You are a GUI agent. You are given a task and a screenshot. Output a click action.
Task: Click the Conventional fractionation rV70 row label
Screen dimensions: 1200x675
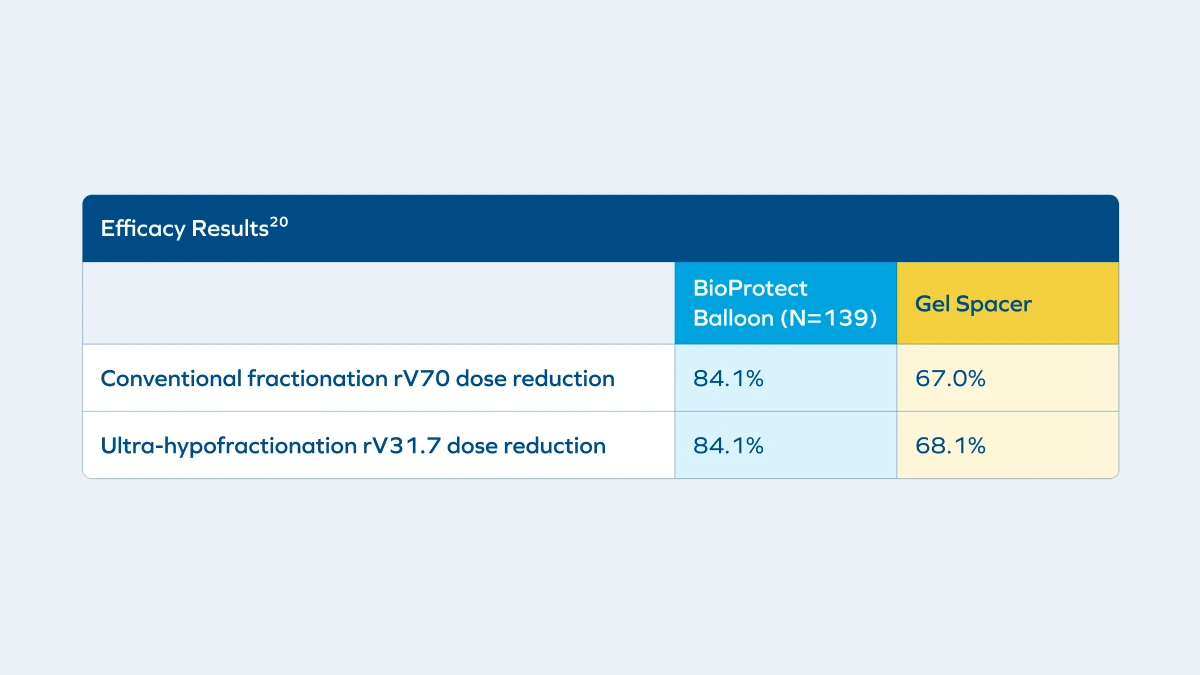tap(357, 378)
